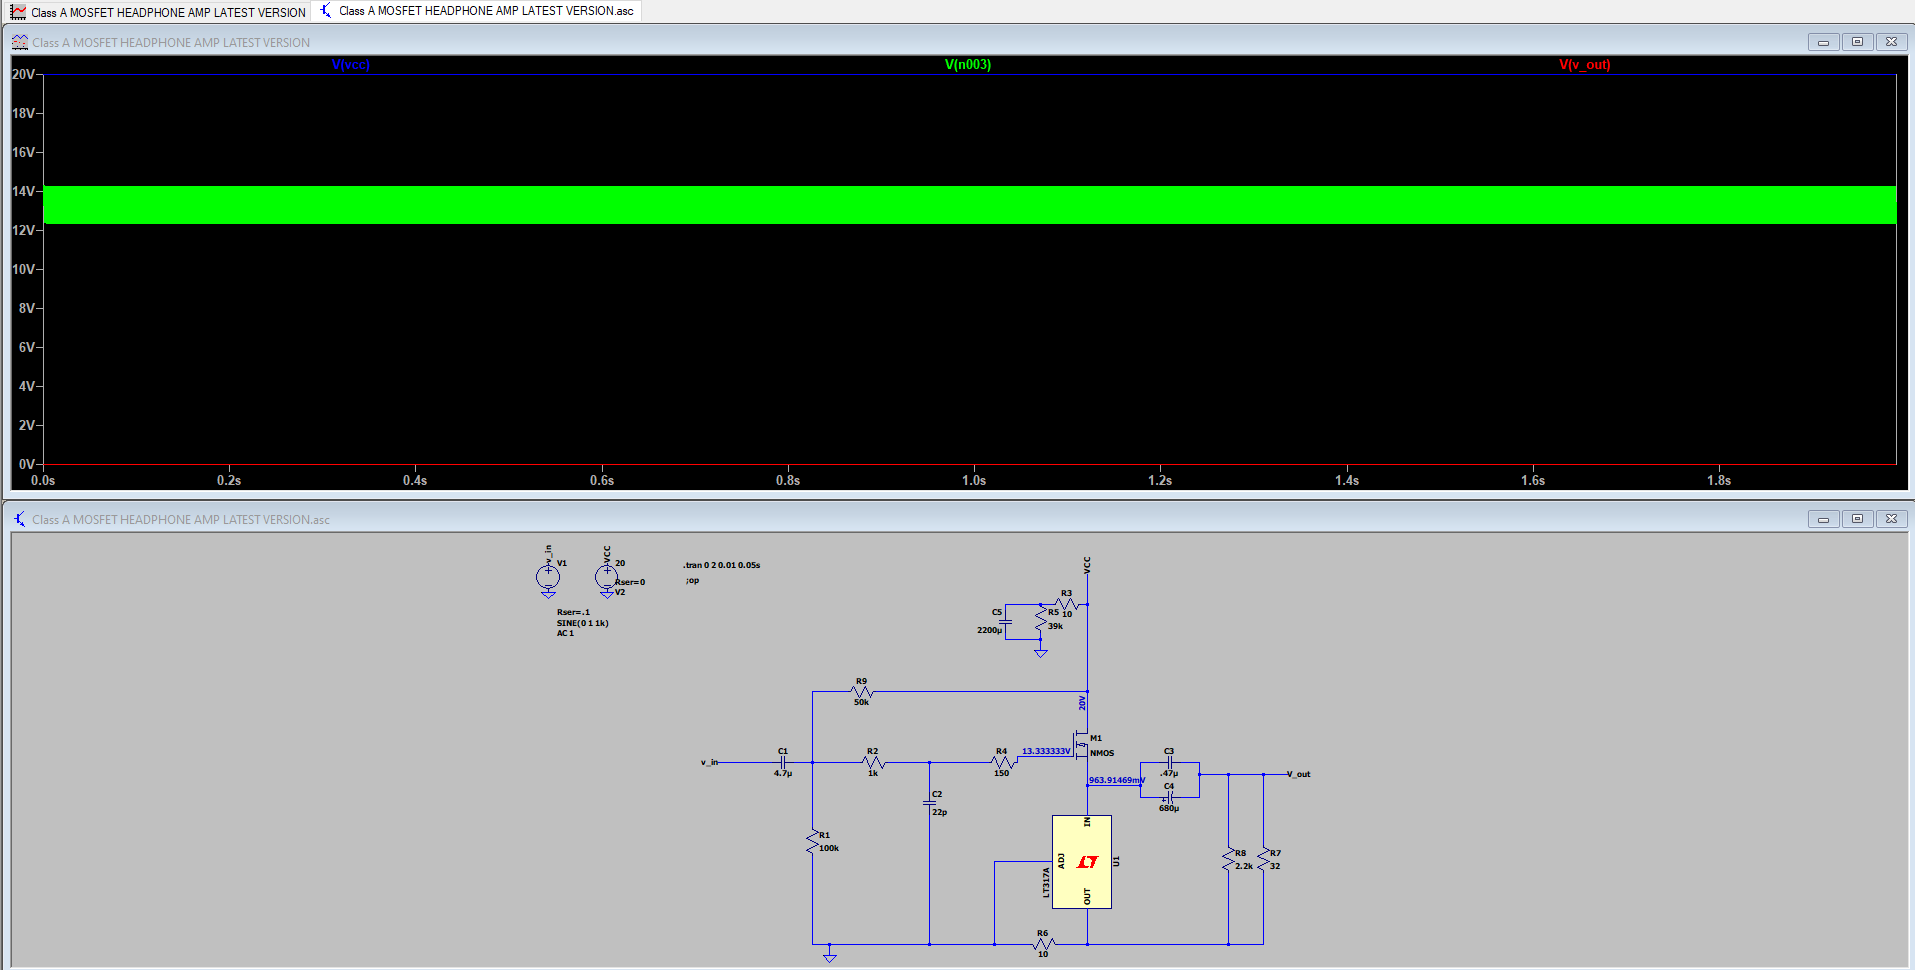Image resolution: width=1915 pixels, height=970 pixels.
Task: Click the AC 1 source parameter
Action: tap(566, 633)
